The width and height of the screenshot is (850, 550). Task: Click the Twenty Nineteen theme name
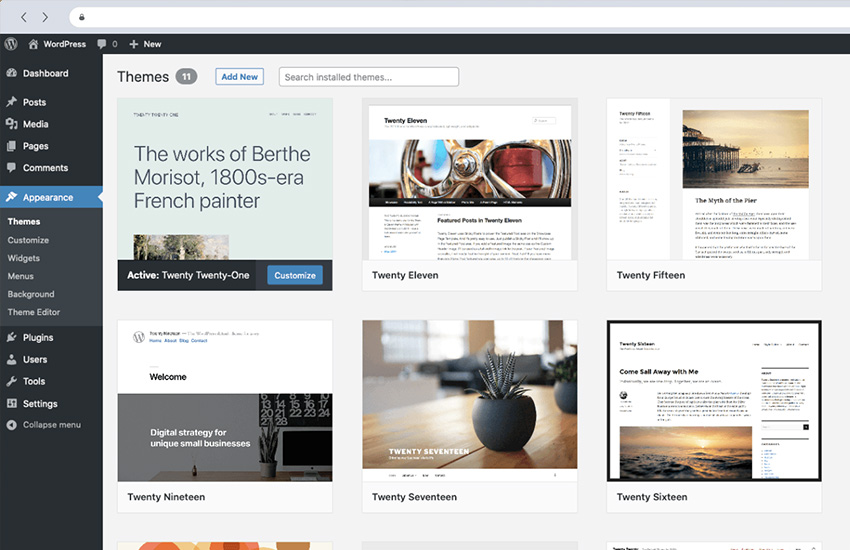(x=166, y=497)
